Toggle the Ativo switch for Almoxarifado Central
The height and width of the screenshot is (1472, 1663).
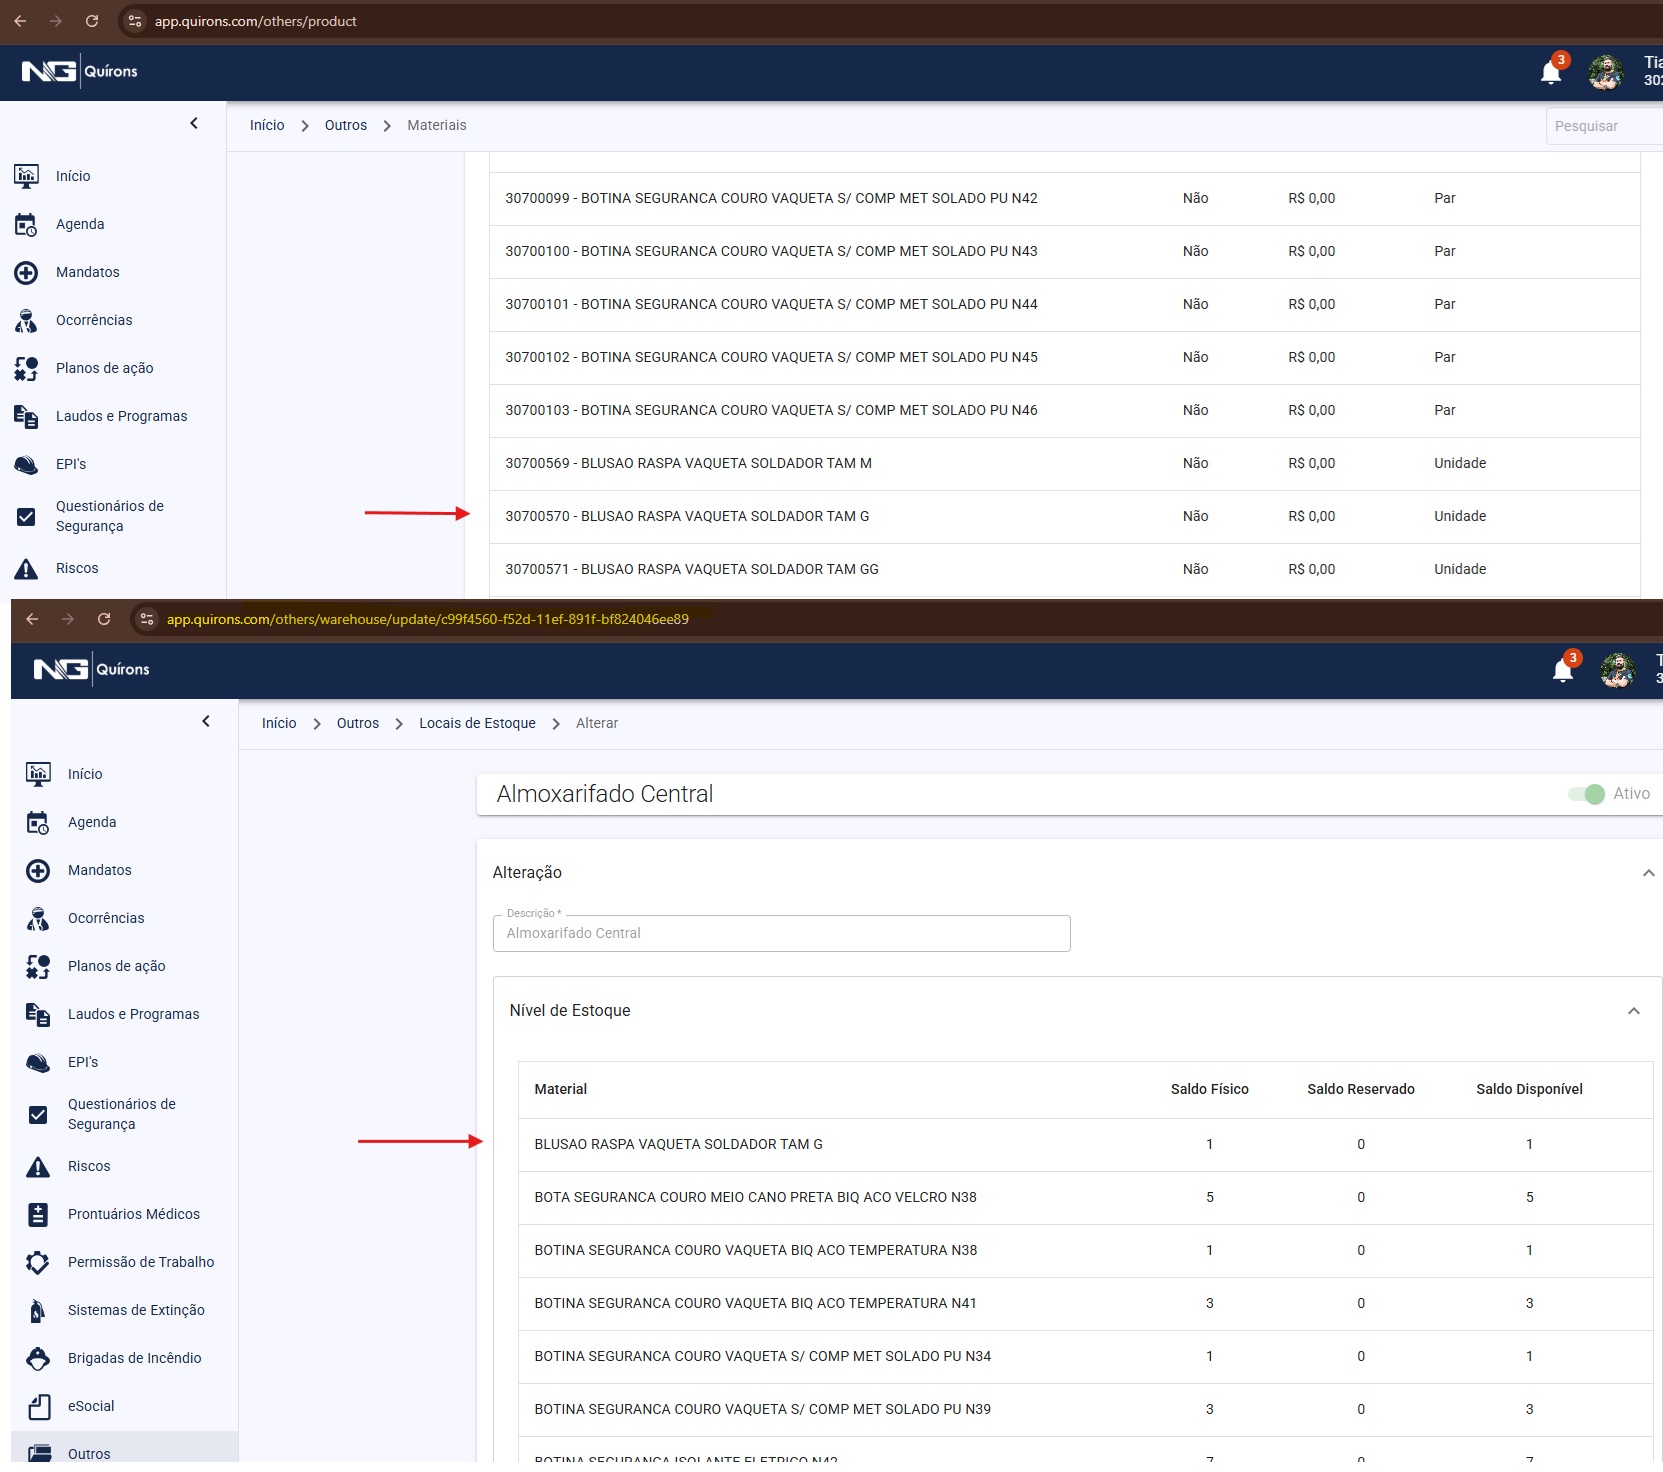coord(1587,794)
